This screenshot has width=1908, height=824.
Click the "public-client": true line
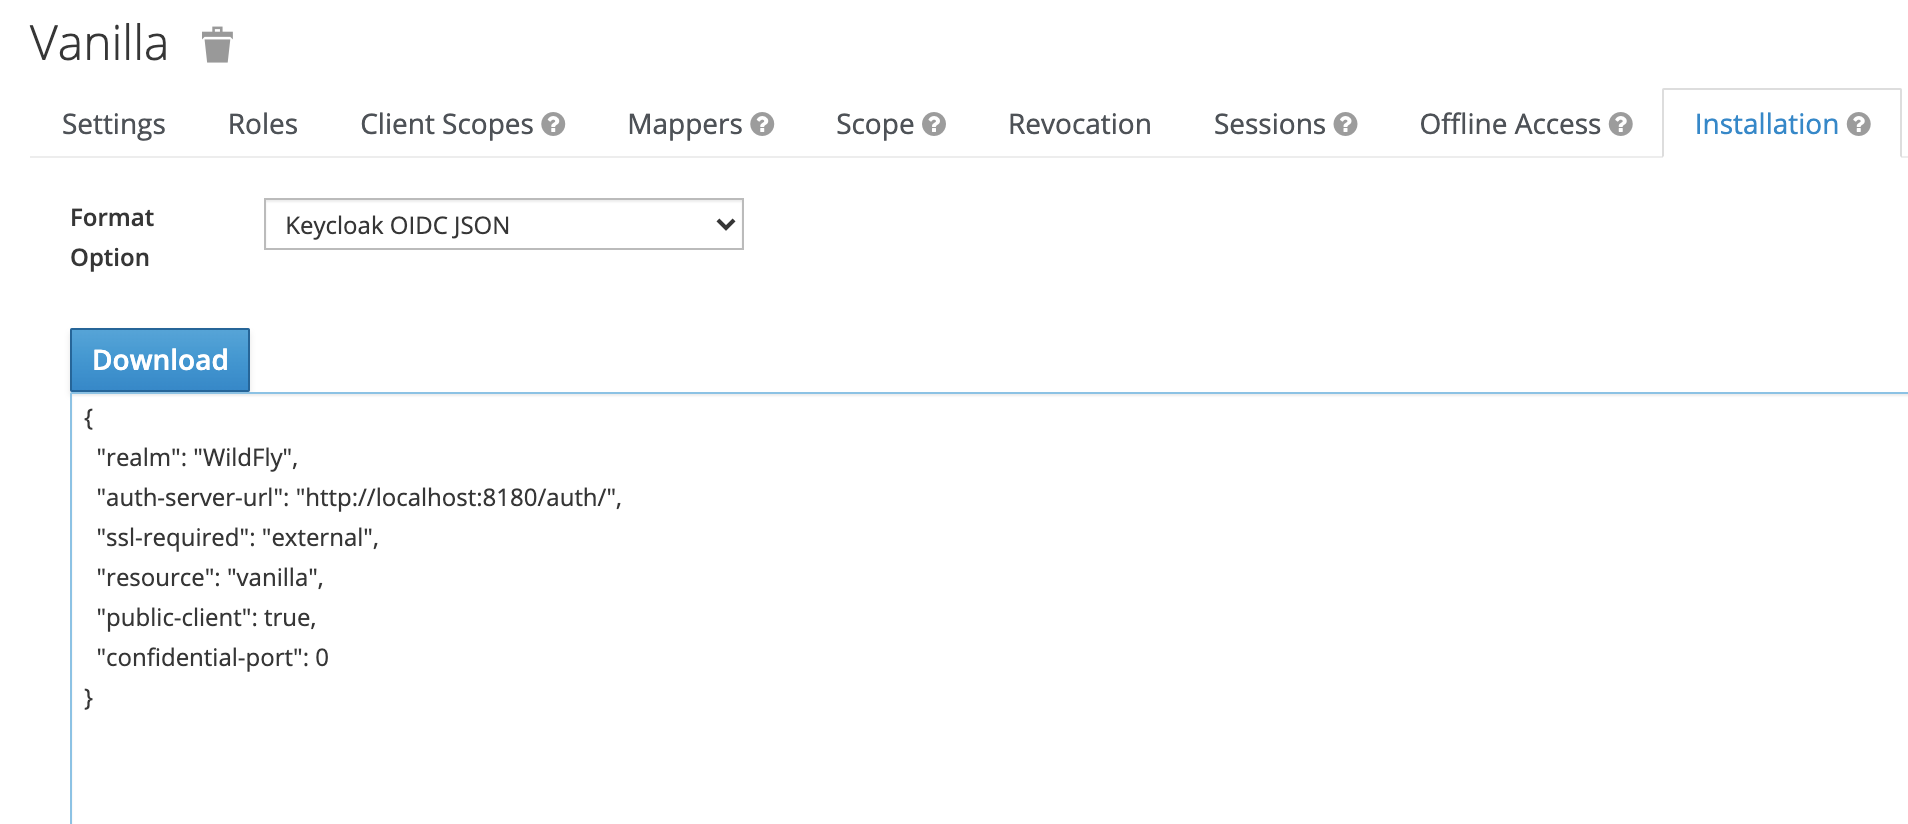point(206,618)
